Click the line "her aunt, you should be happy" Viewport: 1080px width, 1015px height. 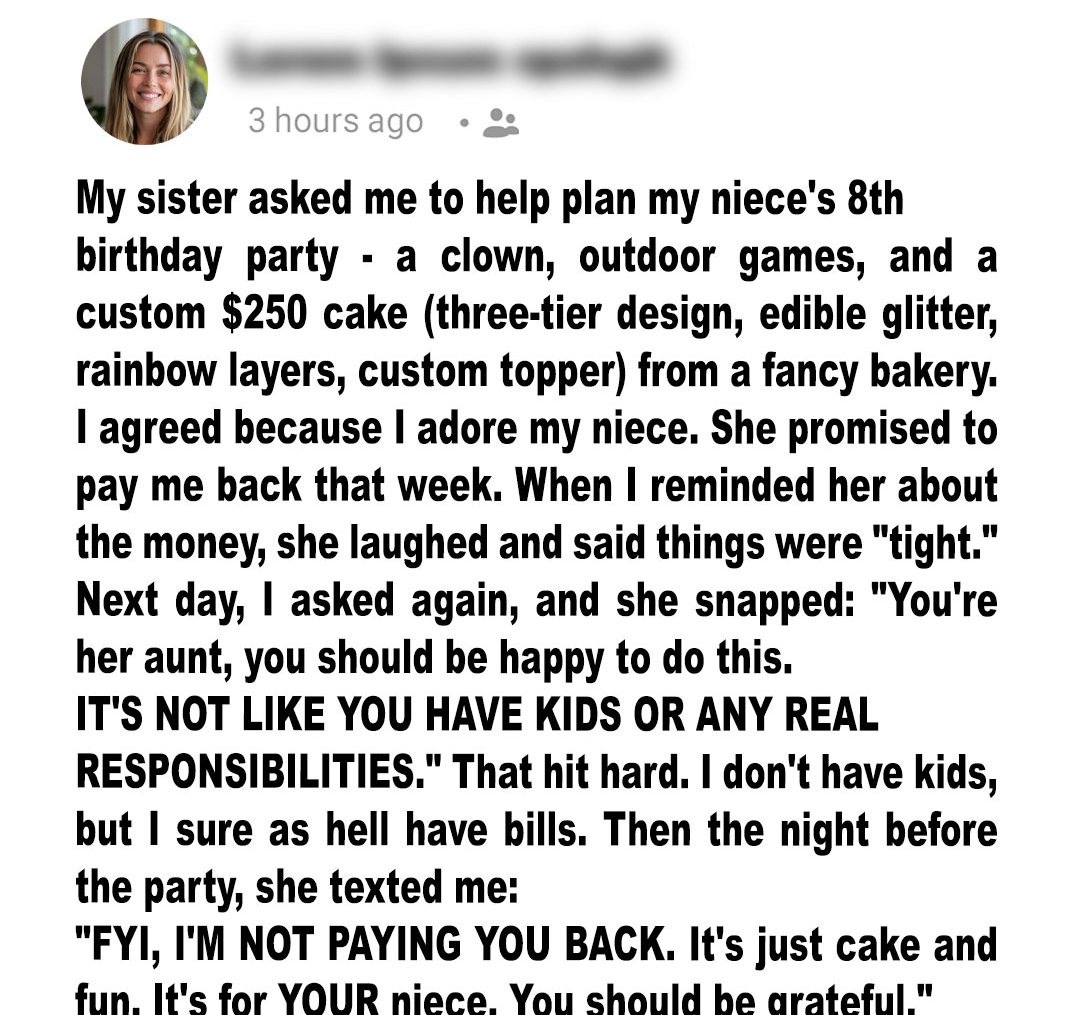[x=433, y=658]
